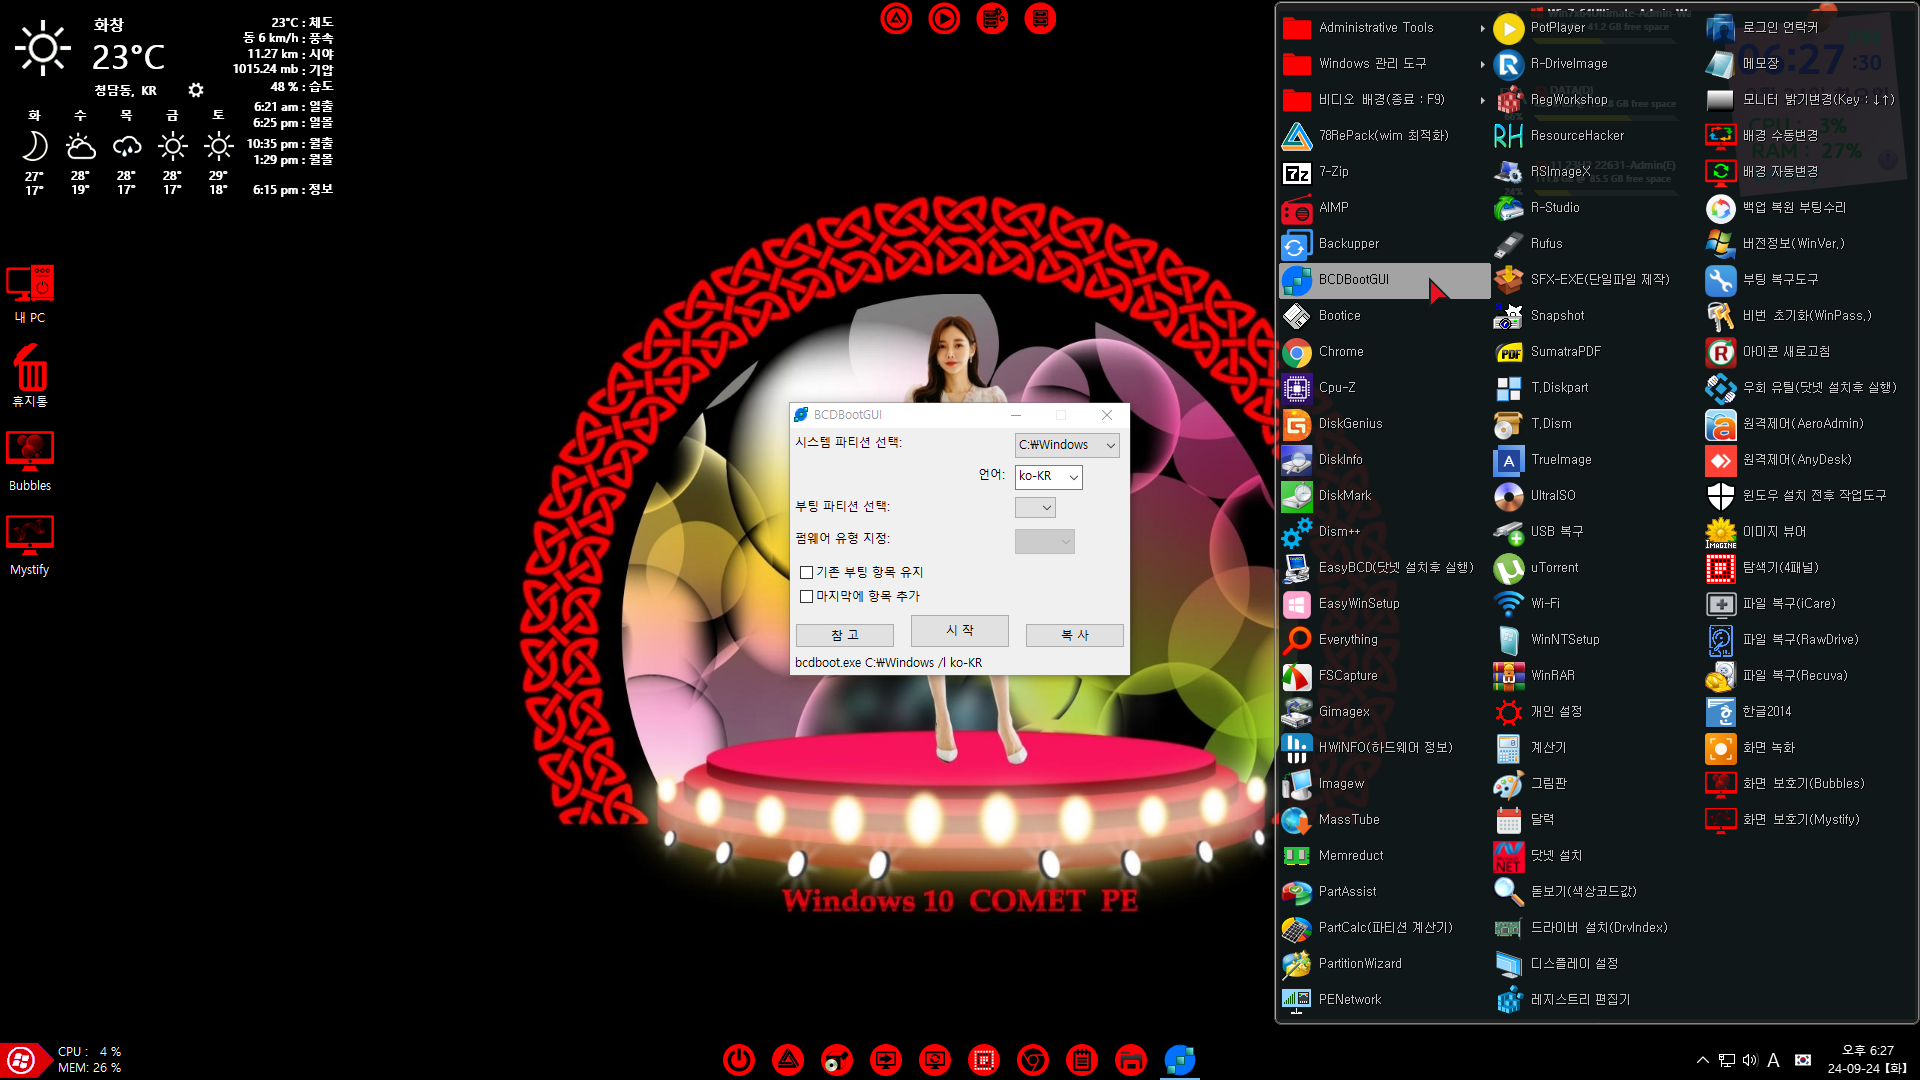Launch WinNTSetup from the menu
This screenshot has height=1080, width=1920.
pos(1596,640)
